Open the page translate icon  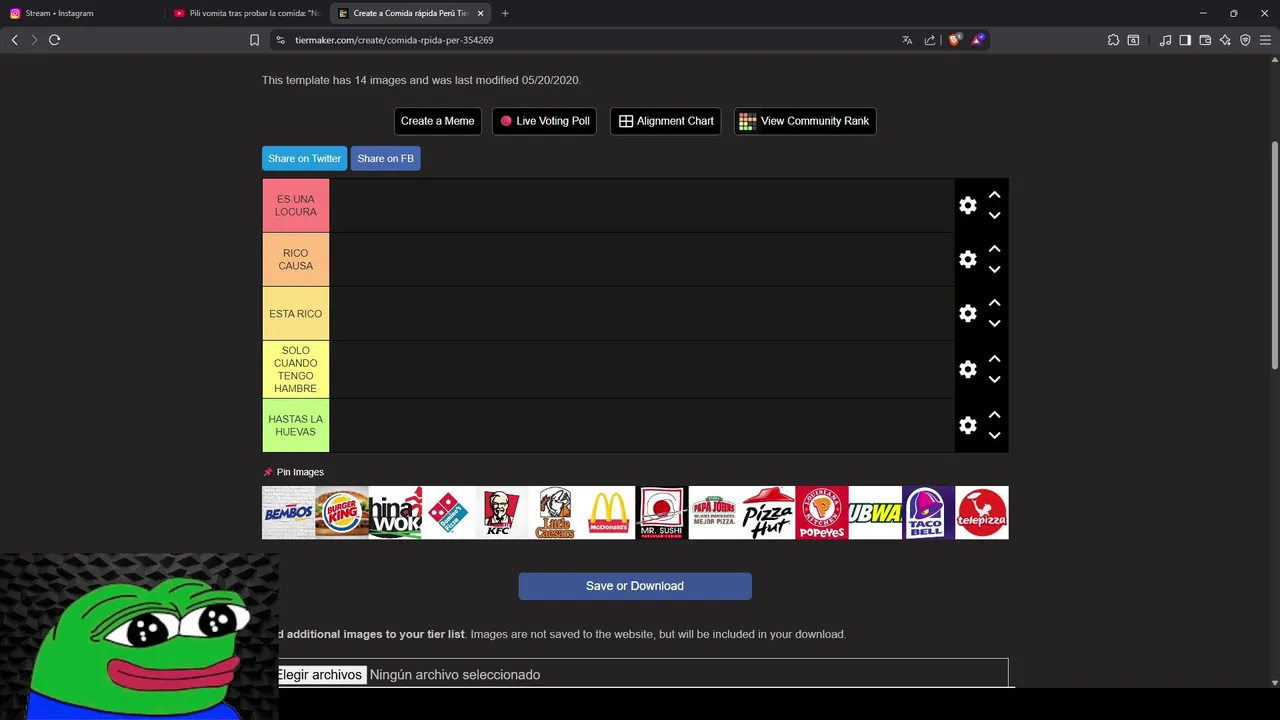click(907, 40)
